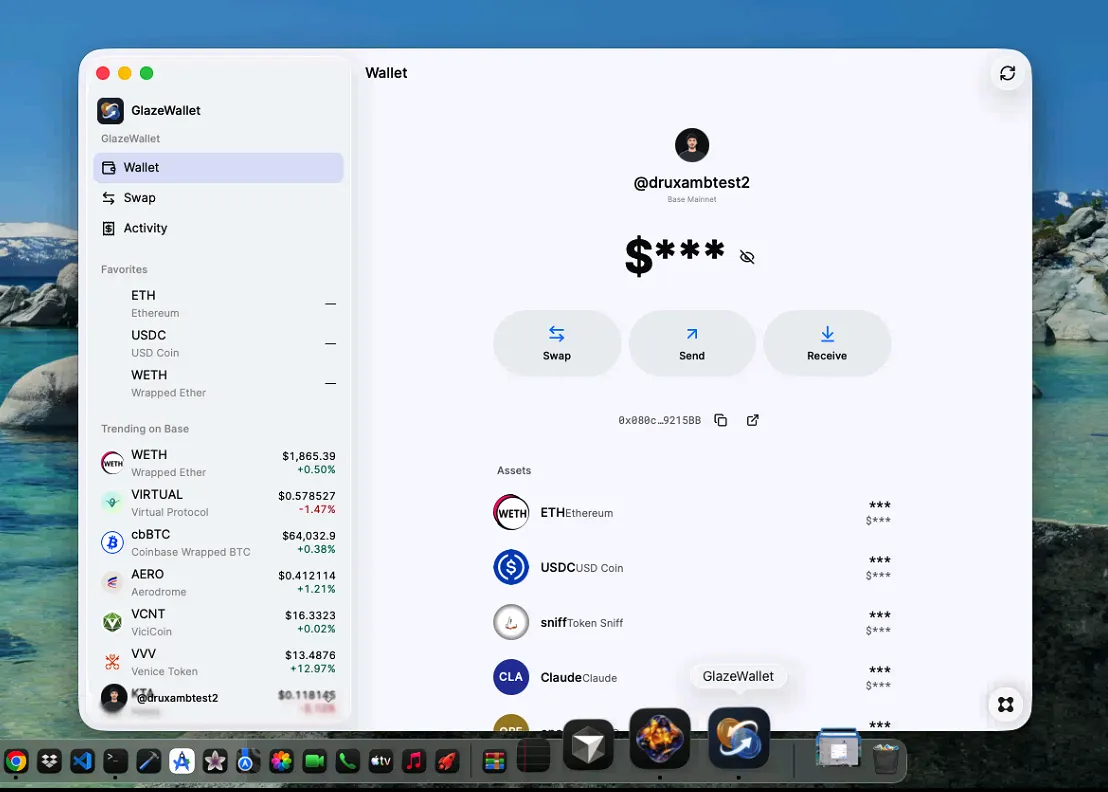Open Visual Studio Code from the dock
The image size is (1108, 792).
tap(83, 761)
